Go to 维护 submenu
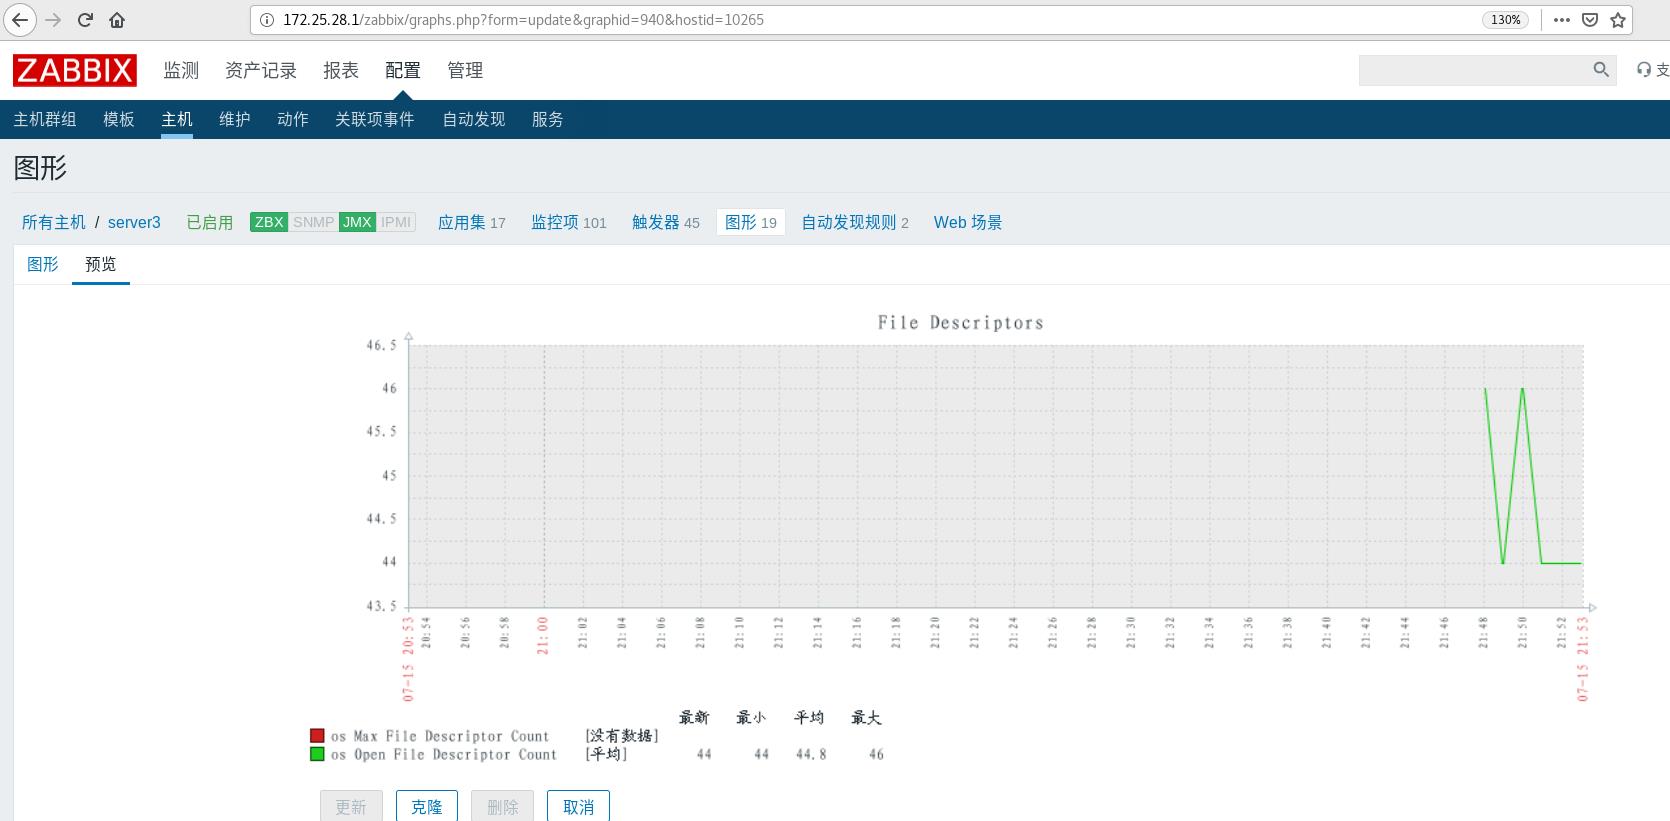 235,119
